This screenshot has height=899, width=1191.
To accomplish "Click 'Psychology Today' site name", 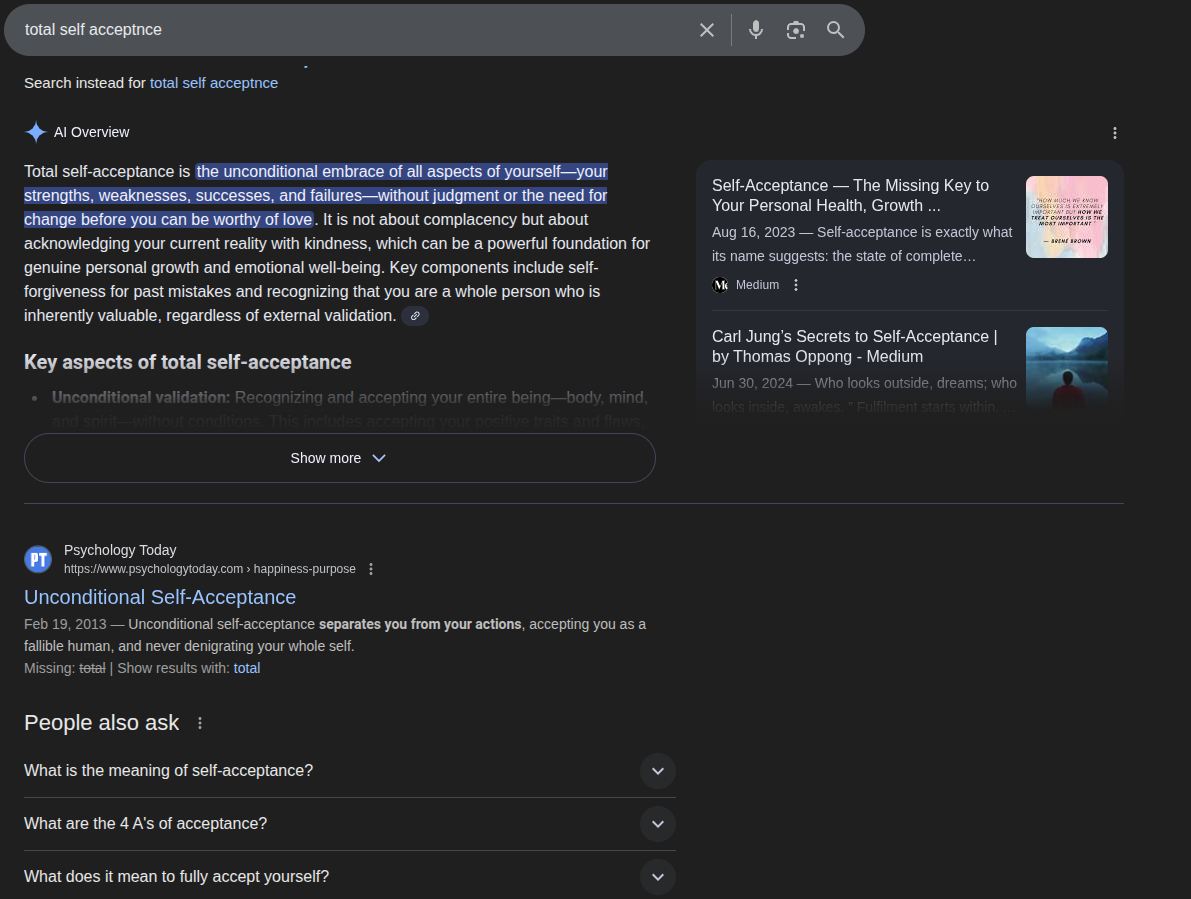I will [120, 550].
